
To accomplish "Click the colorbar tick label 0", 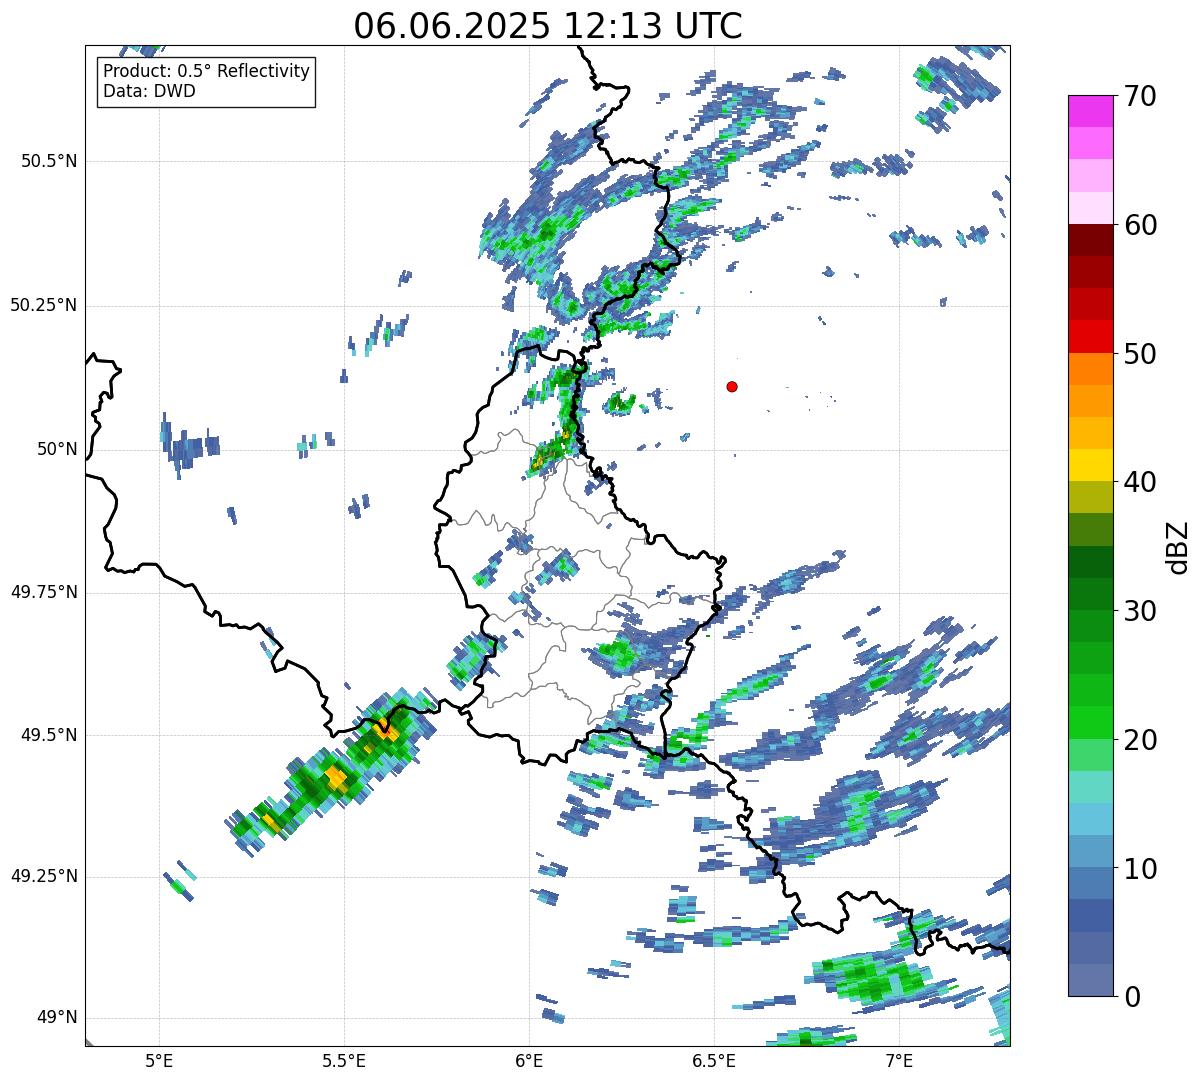I will click(1131, 997).
